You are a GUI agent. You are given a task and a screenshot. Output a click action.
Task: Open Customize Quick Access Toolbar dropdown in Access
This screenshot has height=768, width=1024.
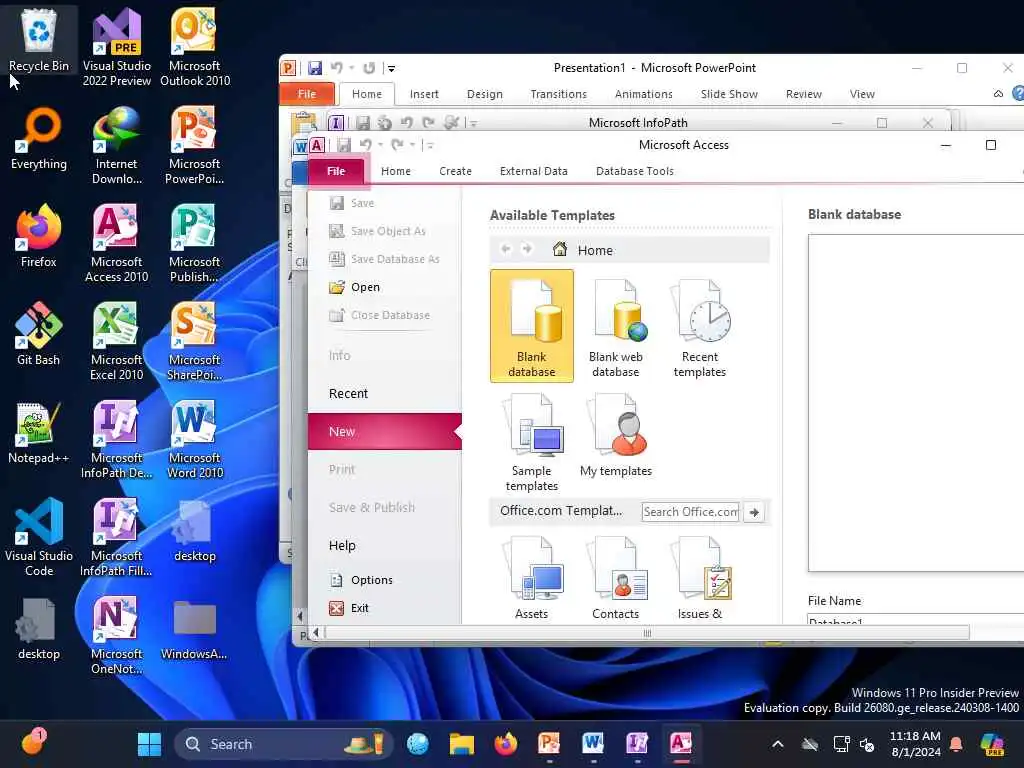click(428, 145)
